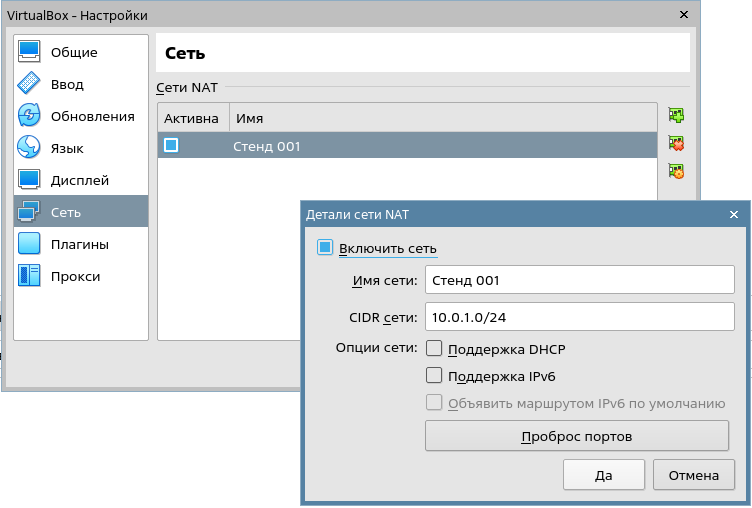Toggle active checkbox for Стенд 001

(x=171, y=146)
